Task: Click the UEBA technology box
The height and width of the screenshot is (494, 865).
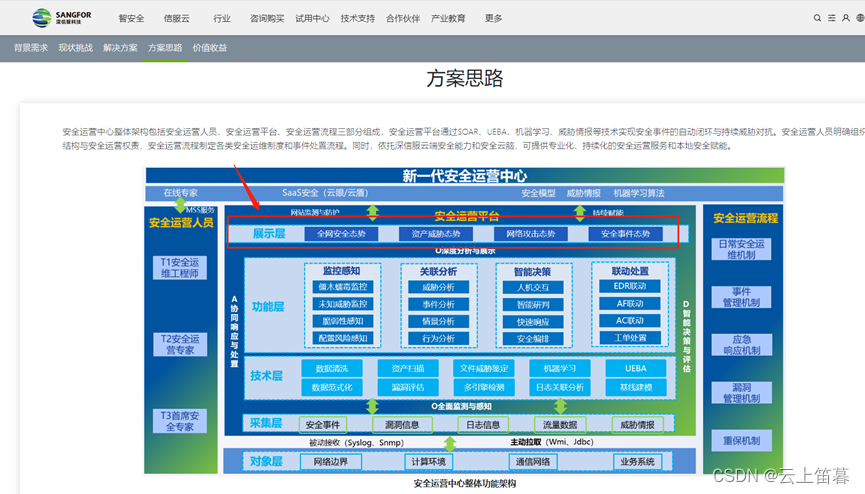Action: 636,368
